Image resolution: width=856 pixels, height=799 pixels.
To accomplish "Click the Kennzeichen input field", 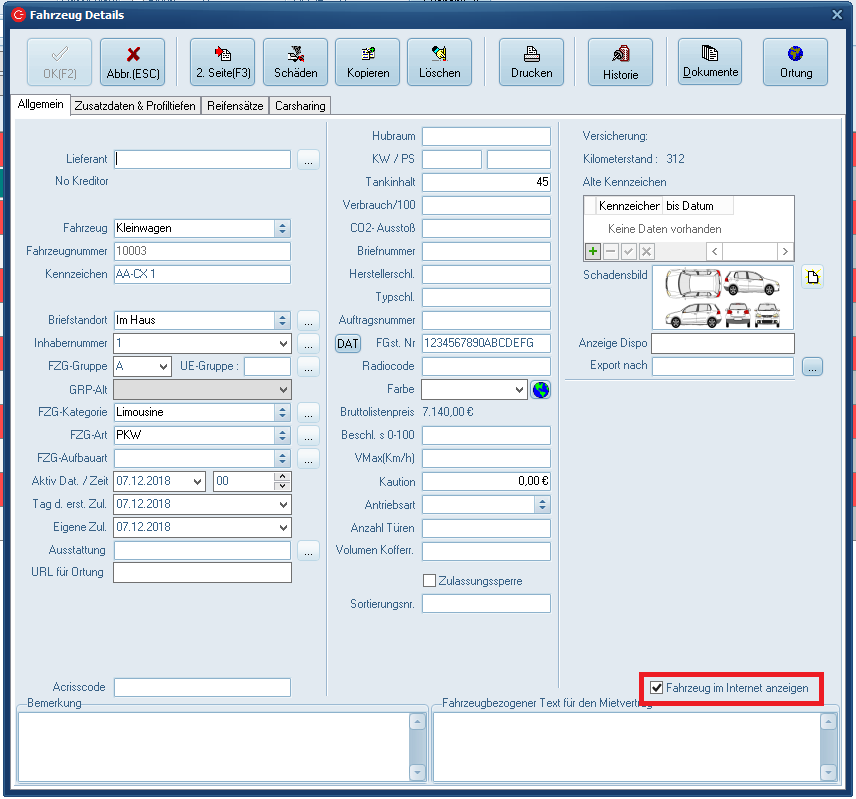I will point(202,274).
